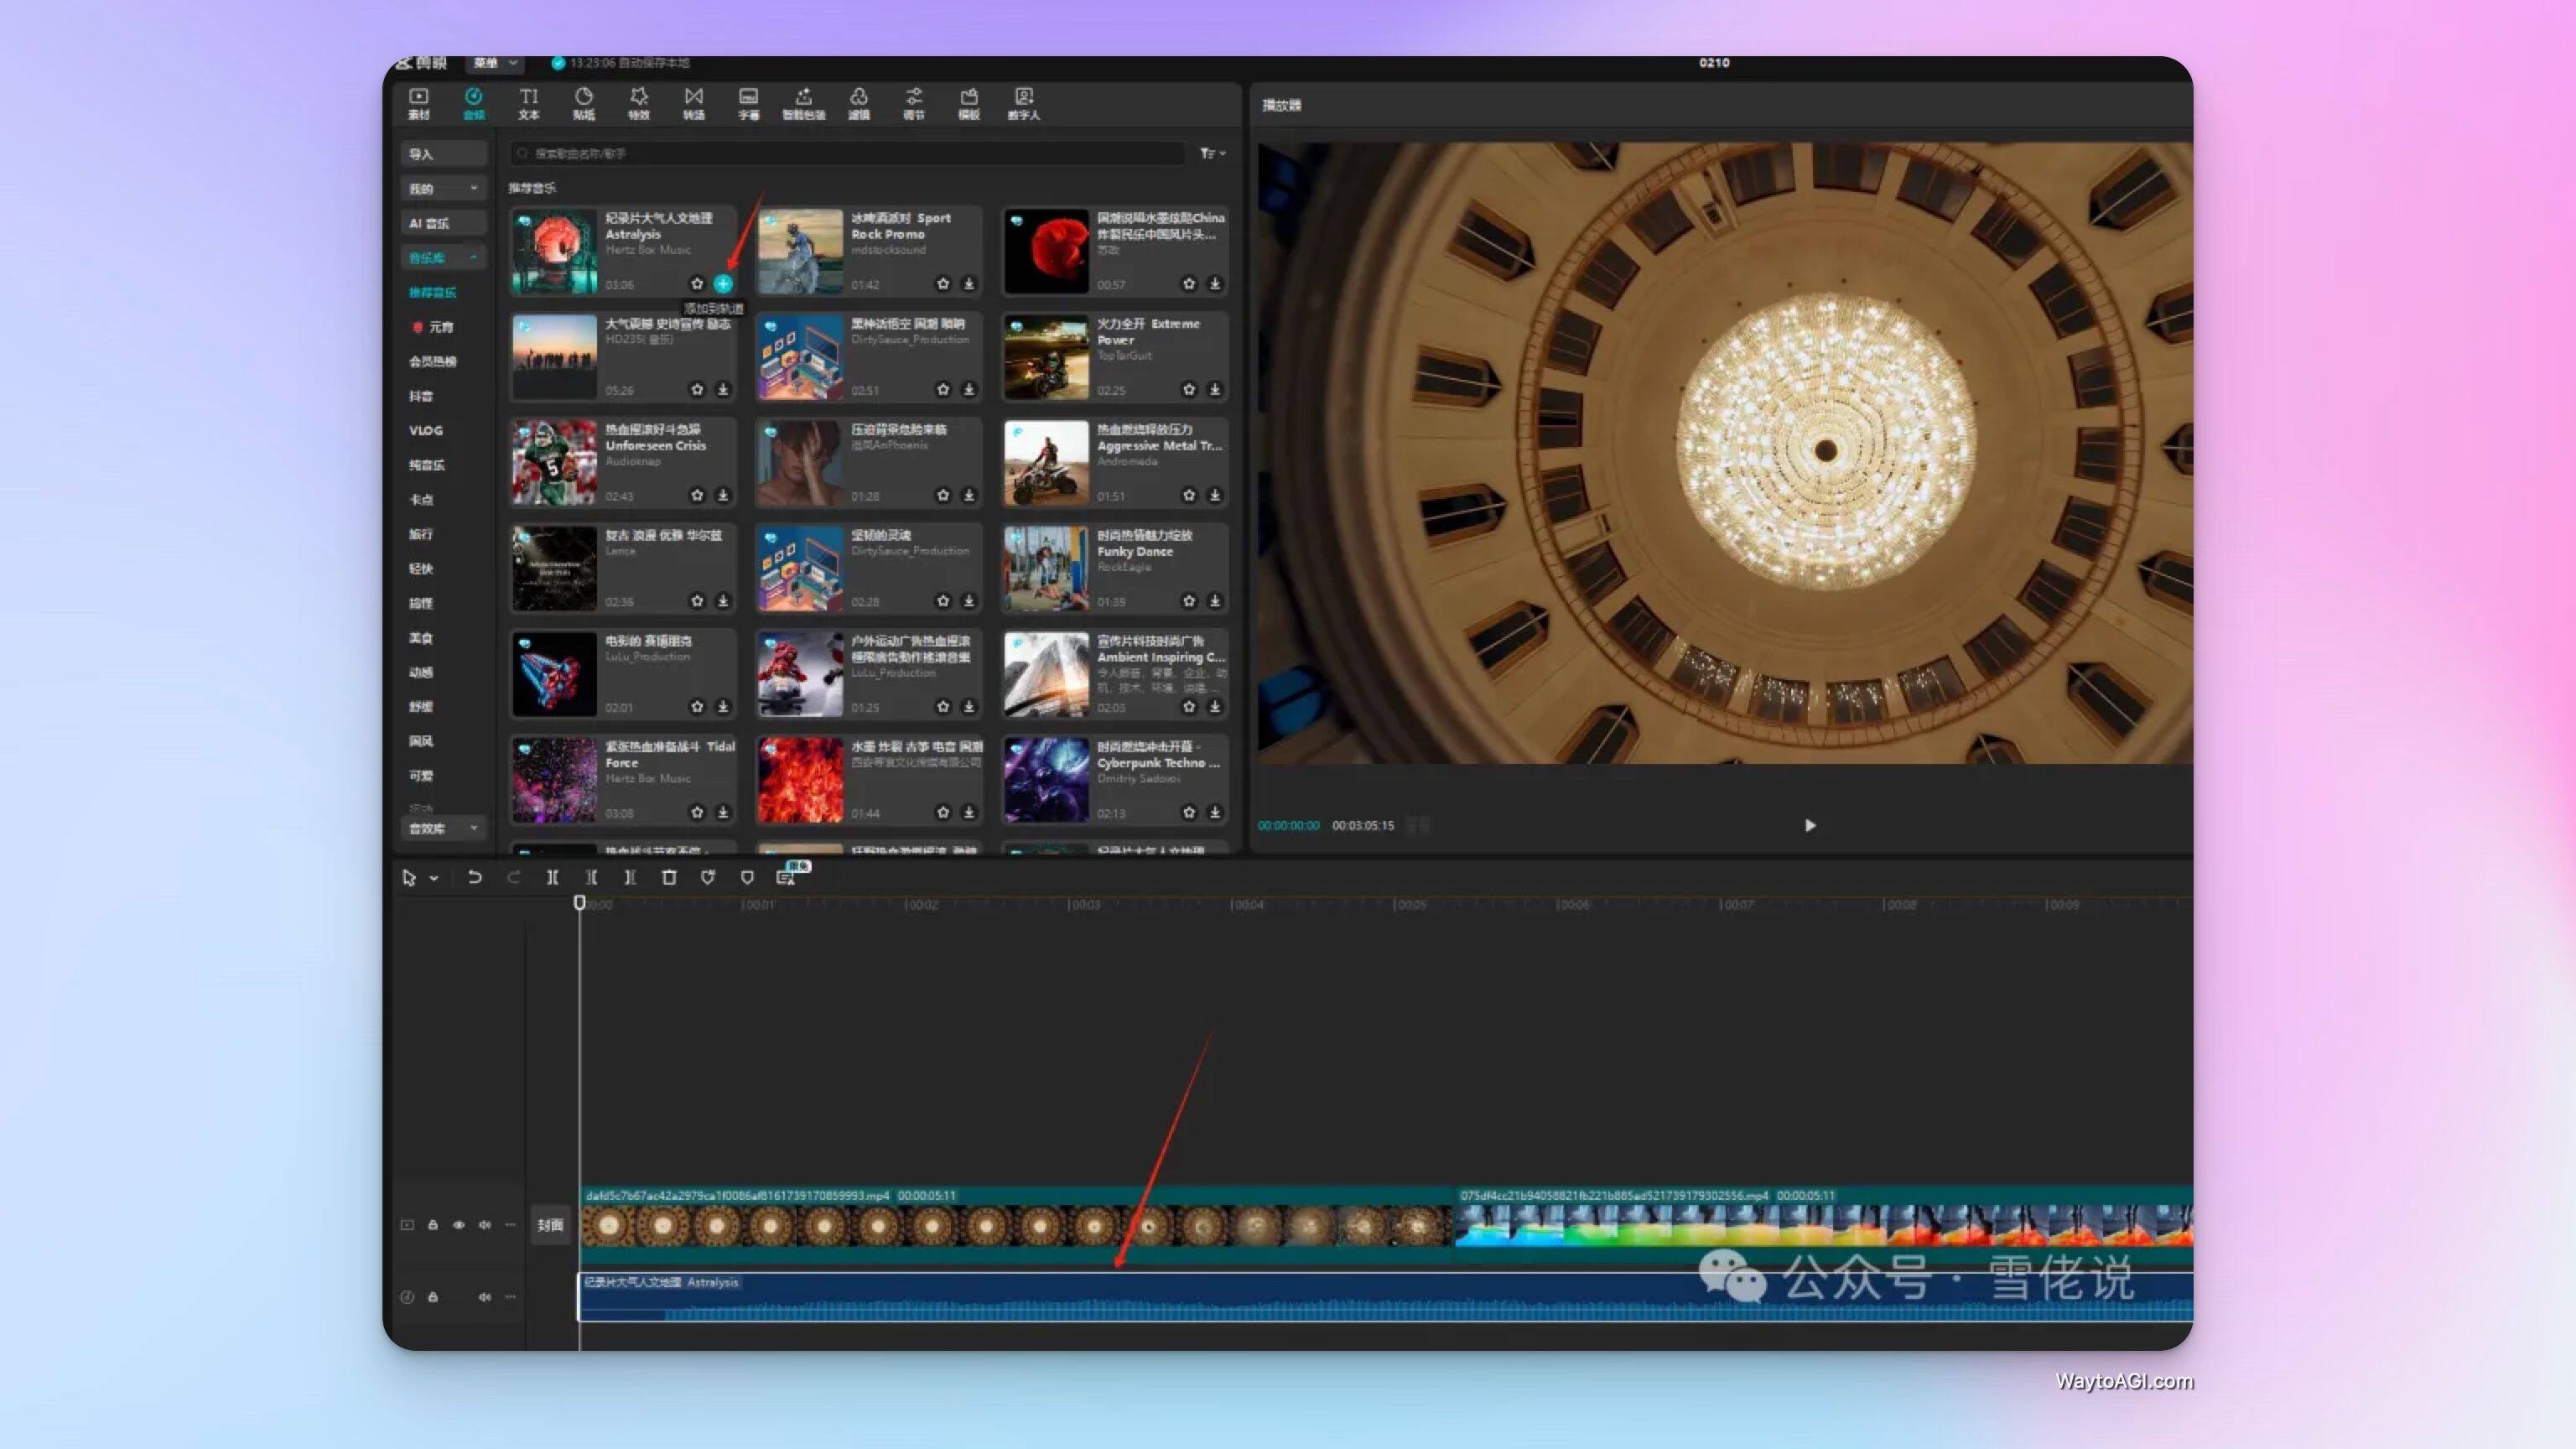Select the Astralysis audio clip on timeline
This screenshot has height=1449, width=2576.
click(x=1386, y=1297)
